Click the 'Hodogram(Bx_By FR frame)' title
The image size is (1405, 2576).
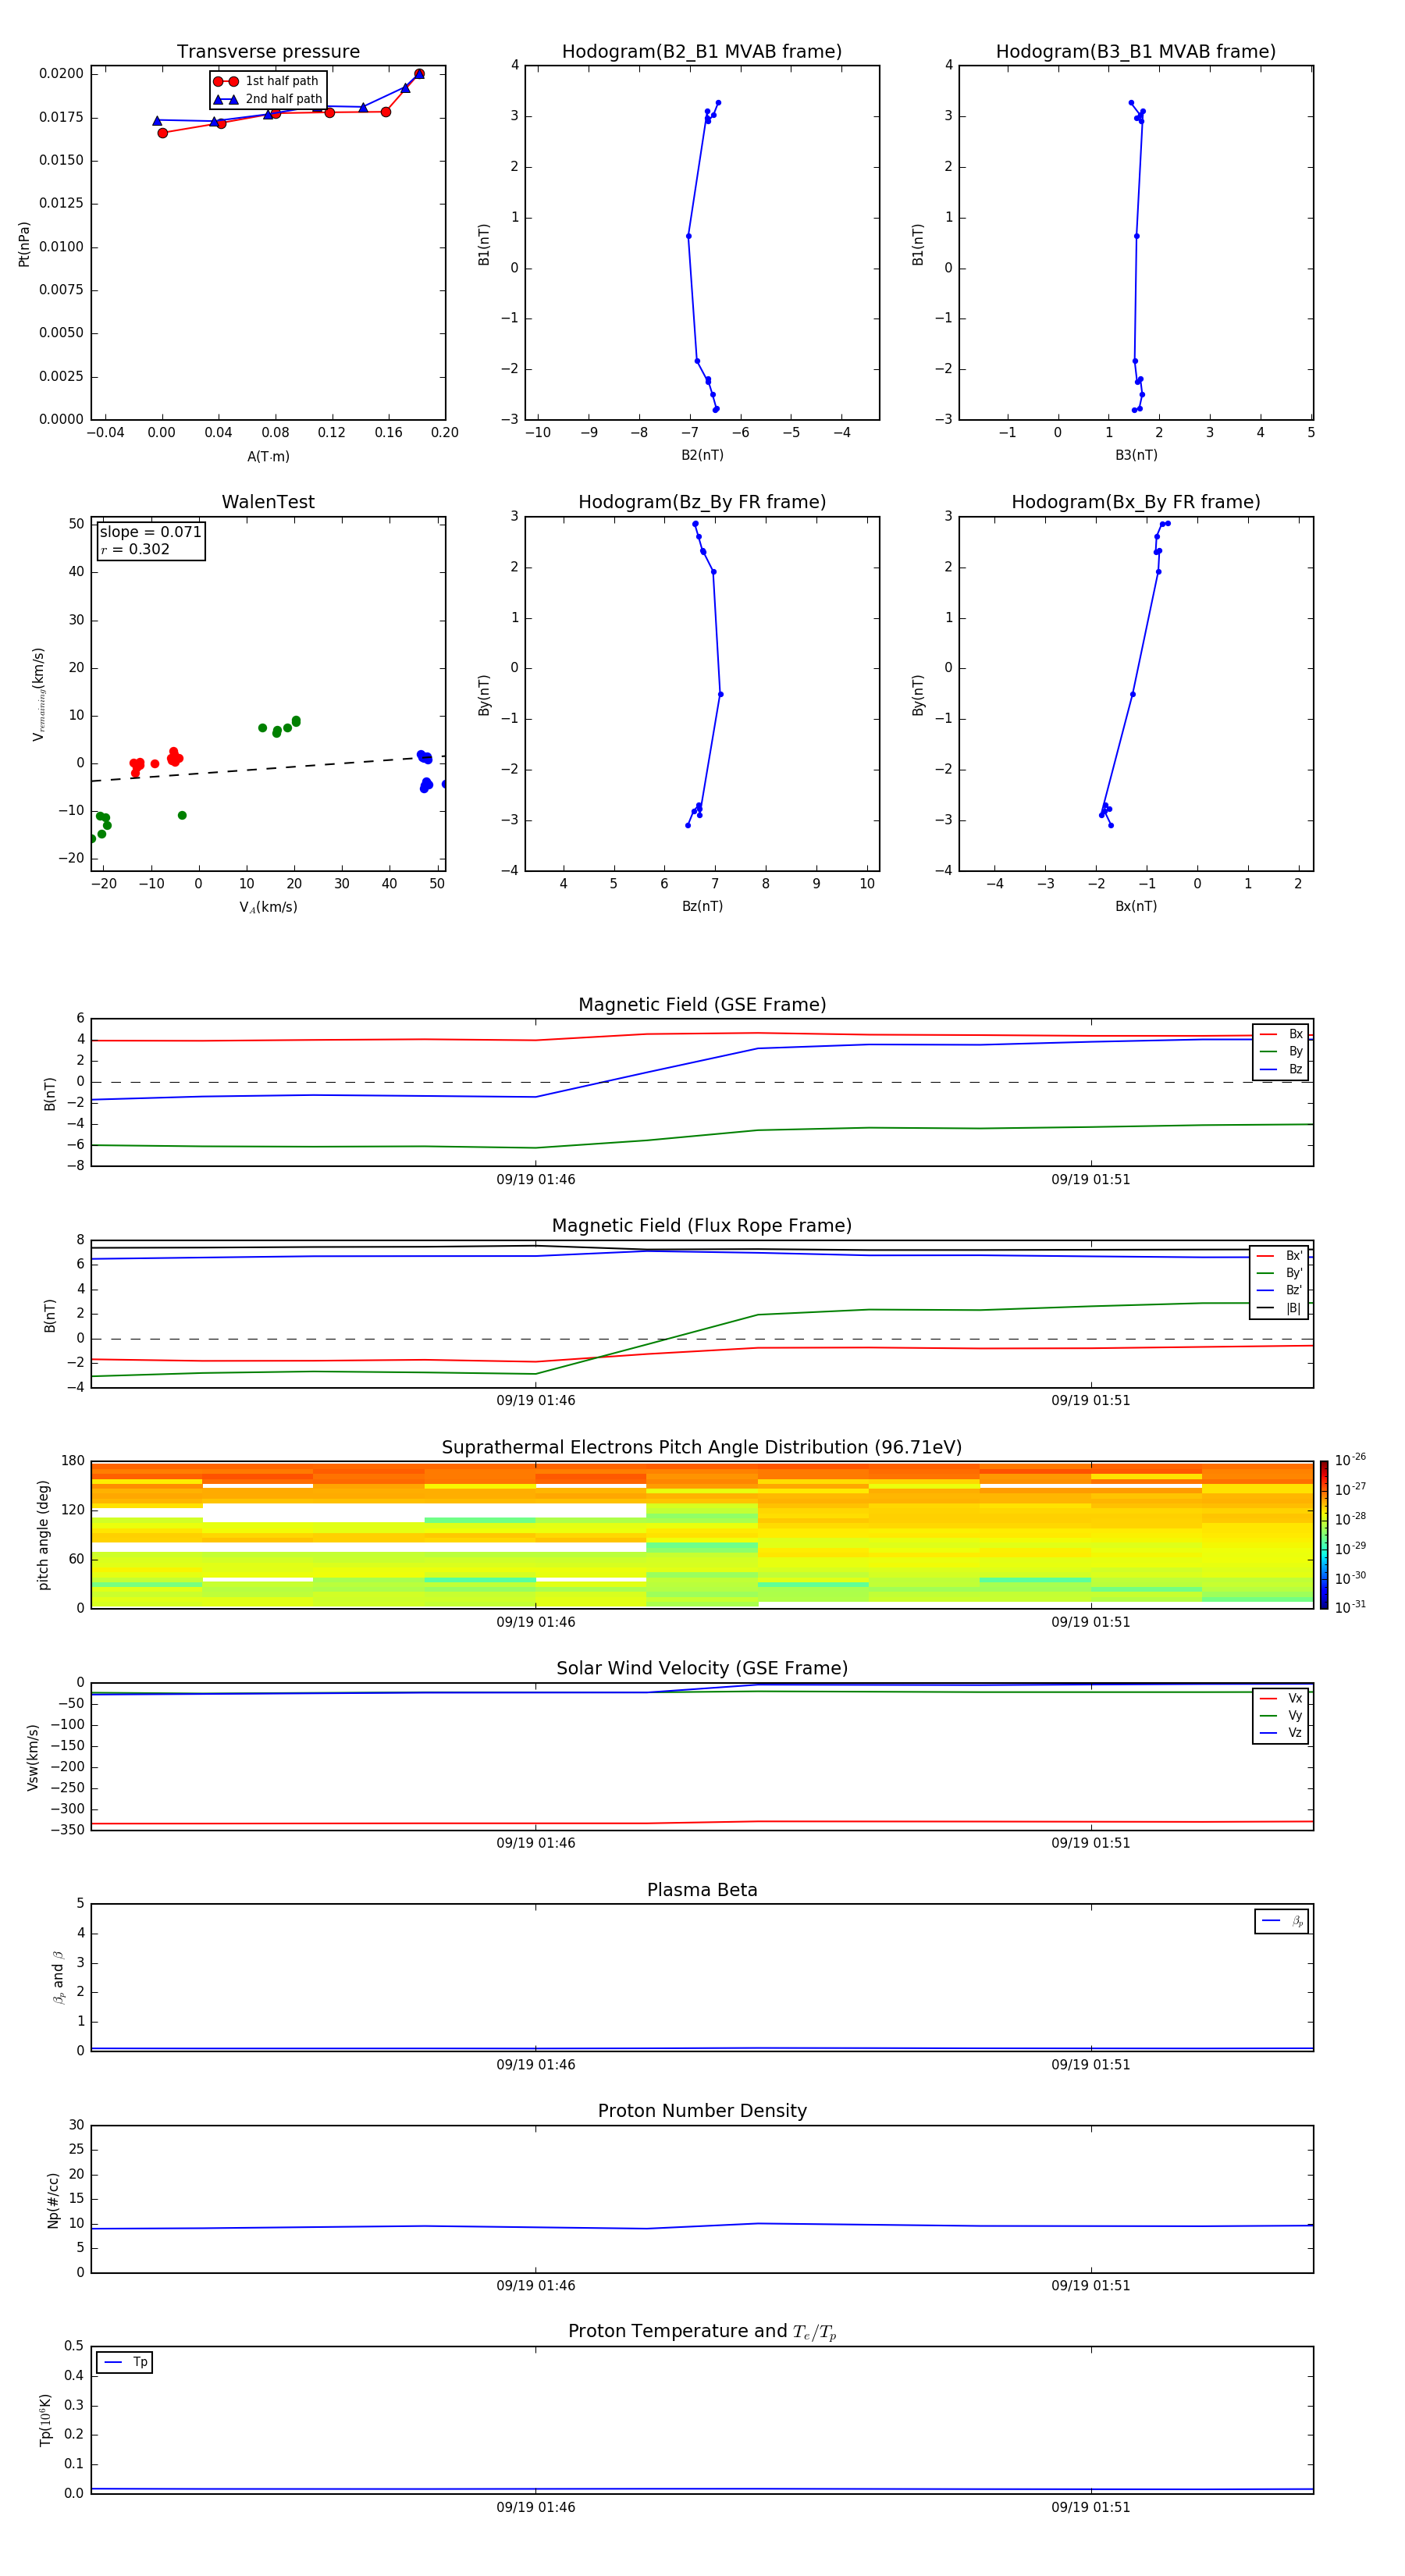1136,502
